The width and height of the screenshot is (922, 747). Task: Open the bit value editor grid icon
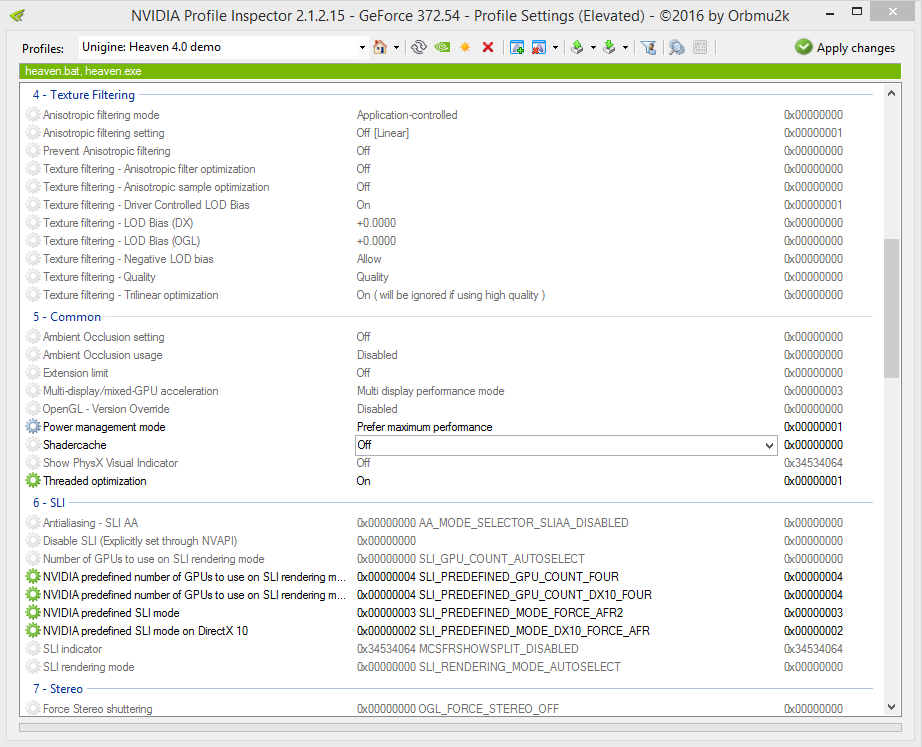(700, 47)
